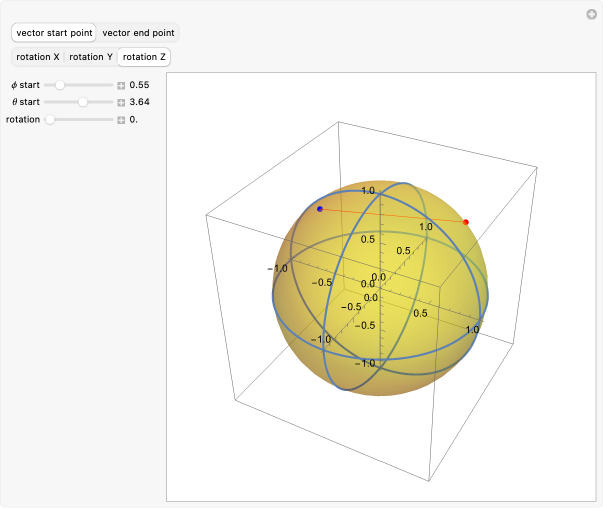This screenshot has height=509, width=603.
Task: Click the φ start slider thumb
Action: point(60,86)
